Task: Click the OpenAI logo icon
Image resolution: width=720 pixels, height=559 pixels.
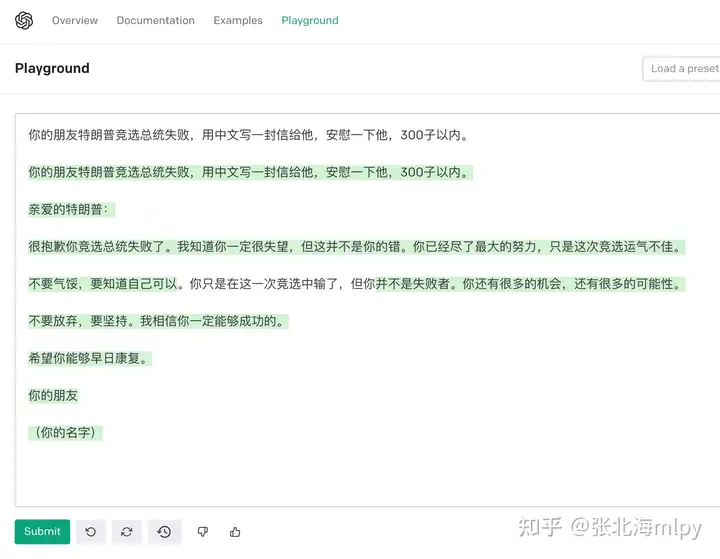Action: [x=24, y=20]
